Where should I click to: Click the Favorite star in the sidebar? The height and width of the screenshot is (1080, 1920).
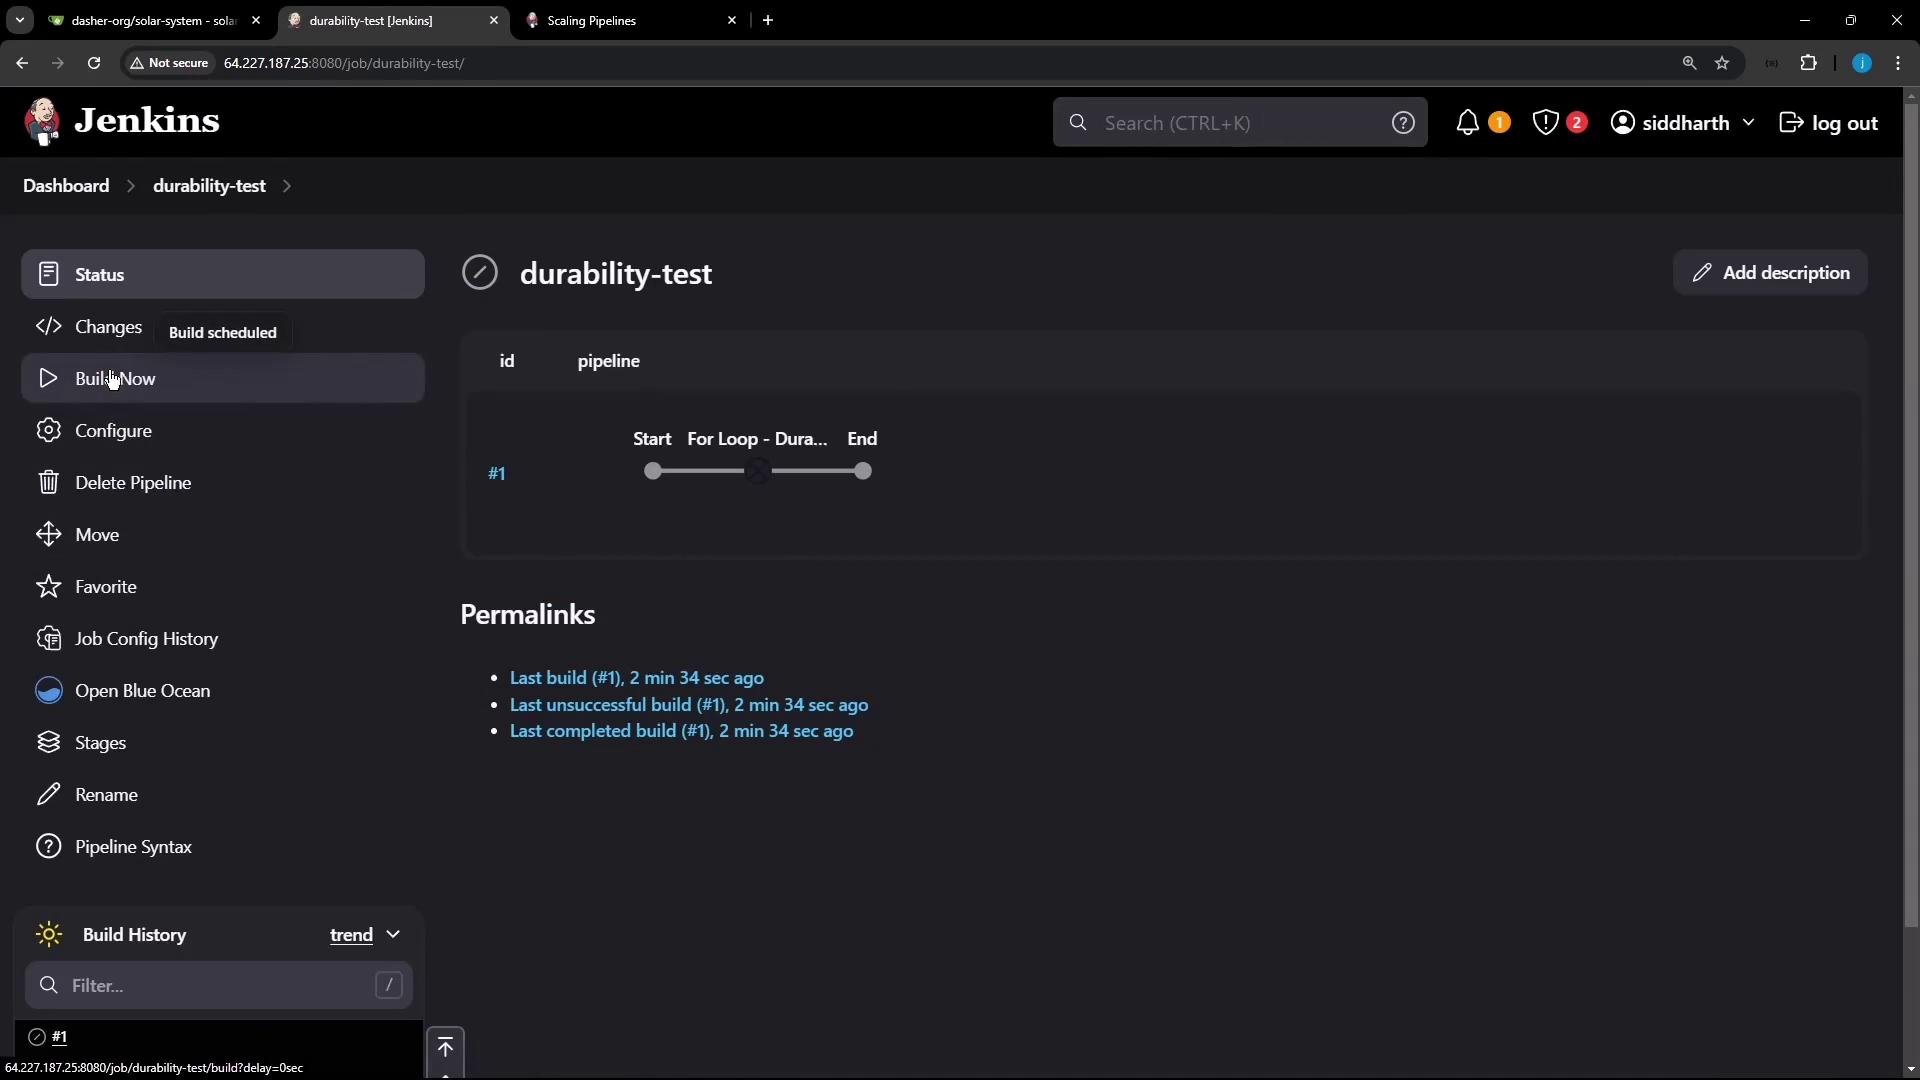tap(48, 587)
